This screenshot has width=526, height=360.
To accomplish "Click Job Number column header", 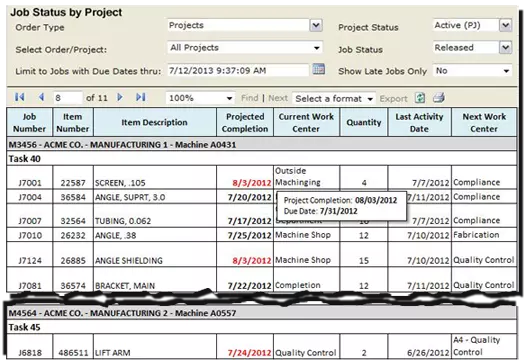I will [x=30, y=122].
